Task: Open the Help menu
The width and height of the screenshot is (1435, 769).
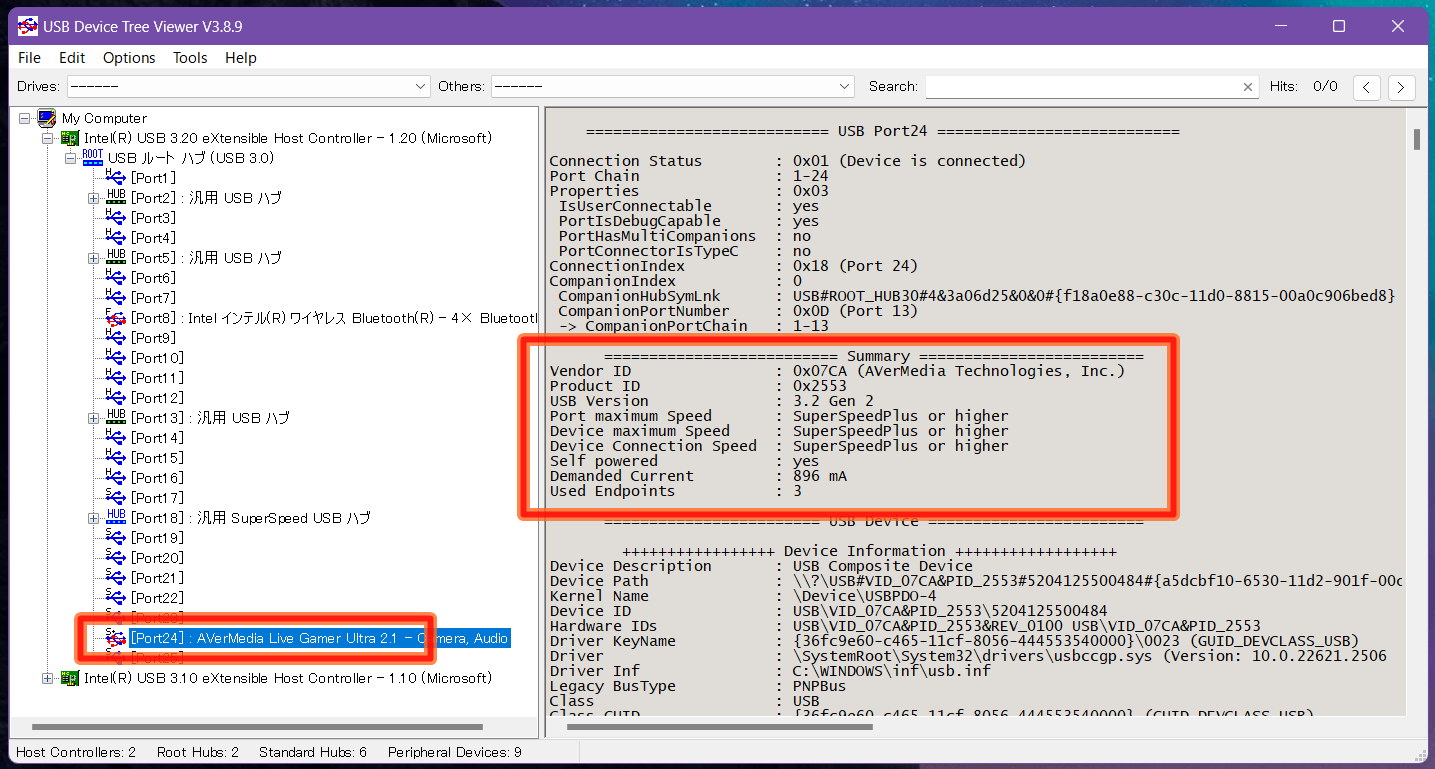Action: (x=240, y=58)
